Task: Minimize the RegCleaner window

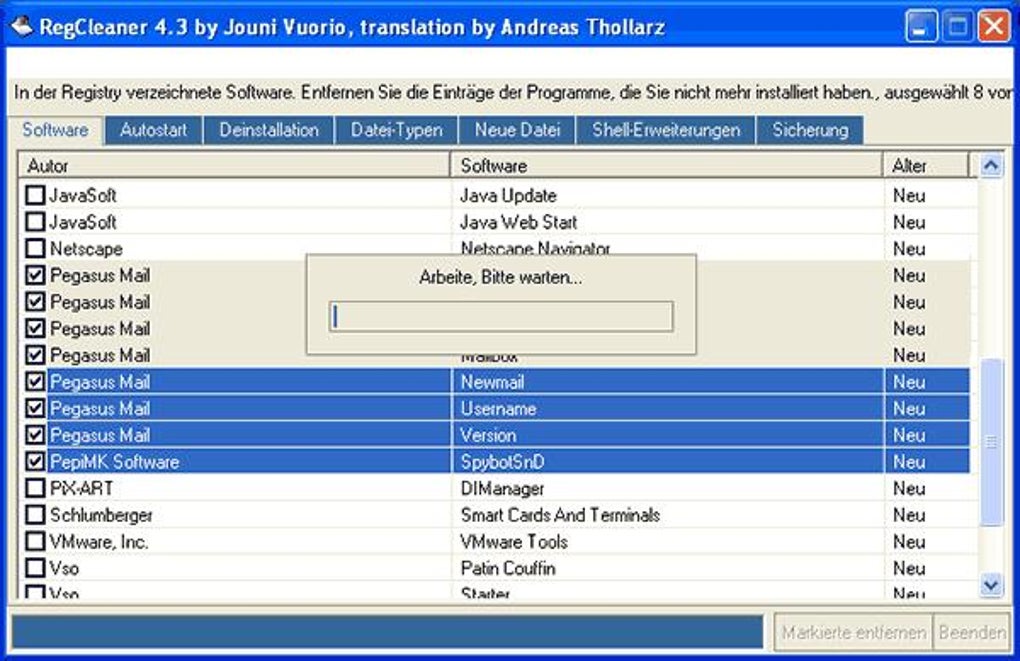Action: pos(920,27)
